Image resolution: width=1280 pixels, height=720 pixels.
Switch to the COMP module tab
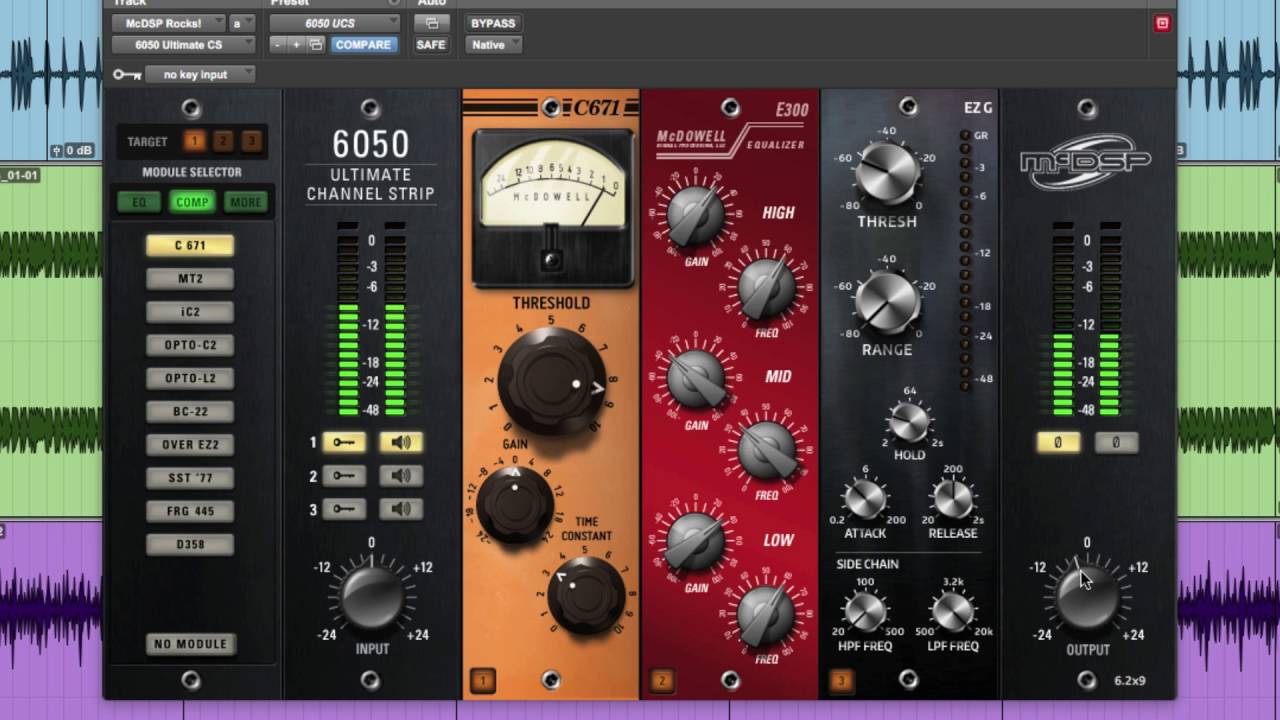click(x=192, y=202)
